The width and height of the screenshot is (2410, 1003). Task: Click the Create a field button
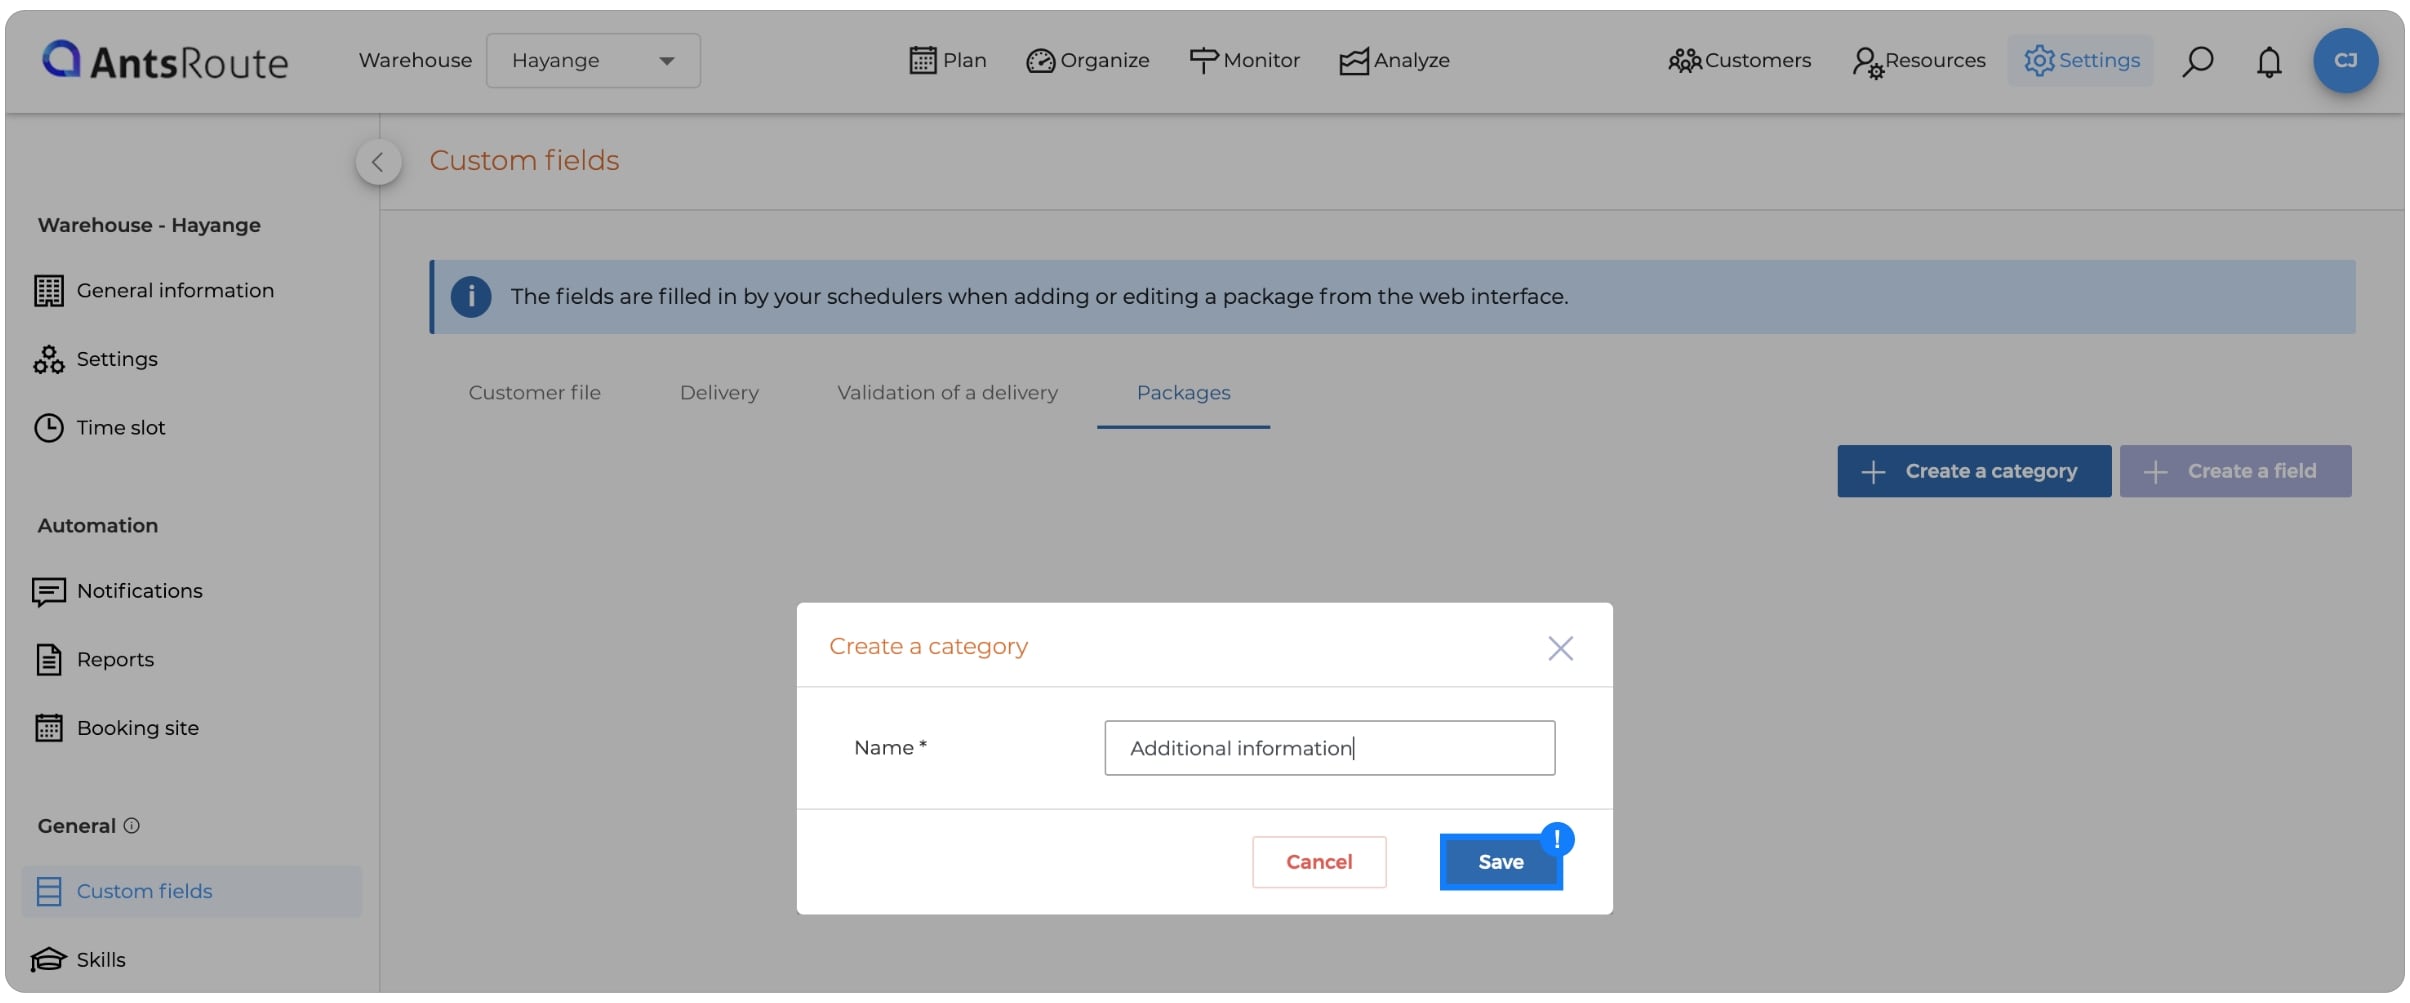coord(2235,471)
